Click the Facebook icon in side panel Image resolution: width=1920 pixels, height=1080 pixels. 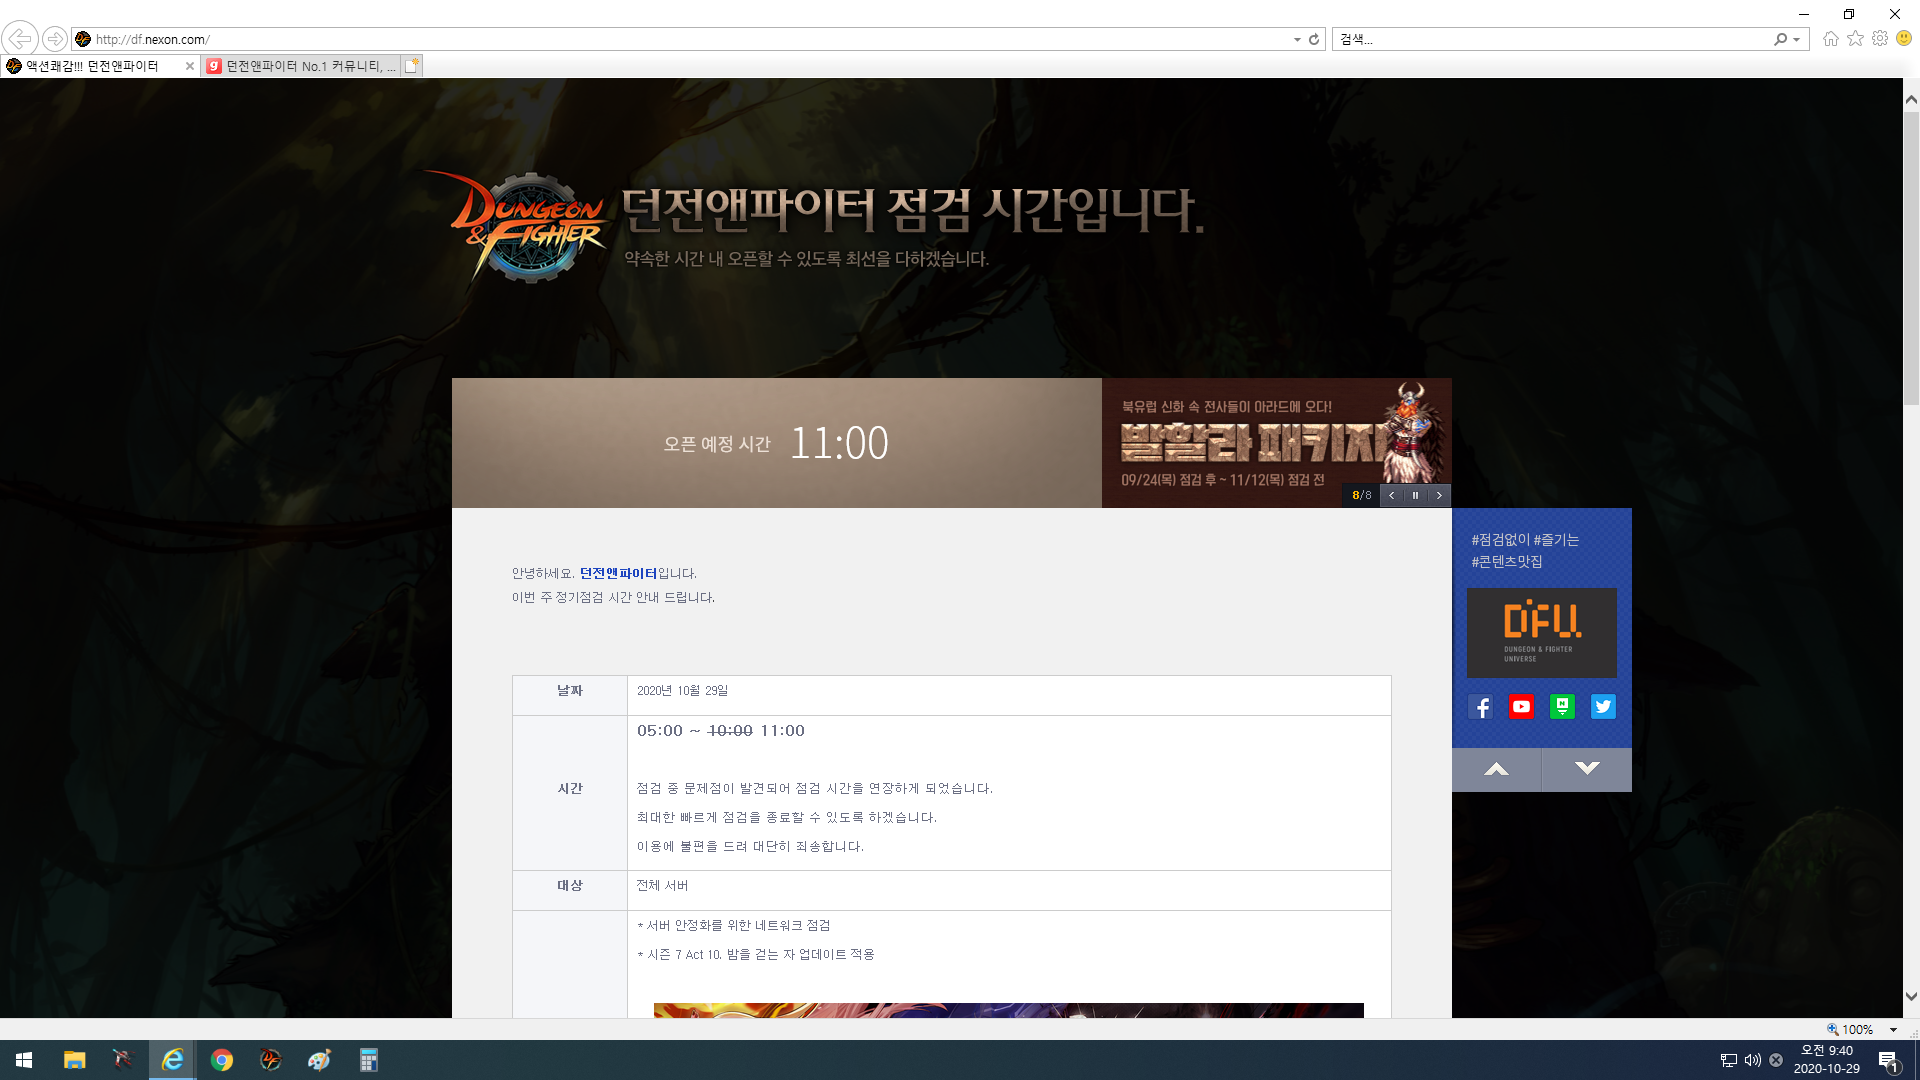pos(1481,707)
